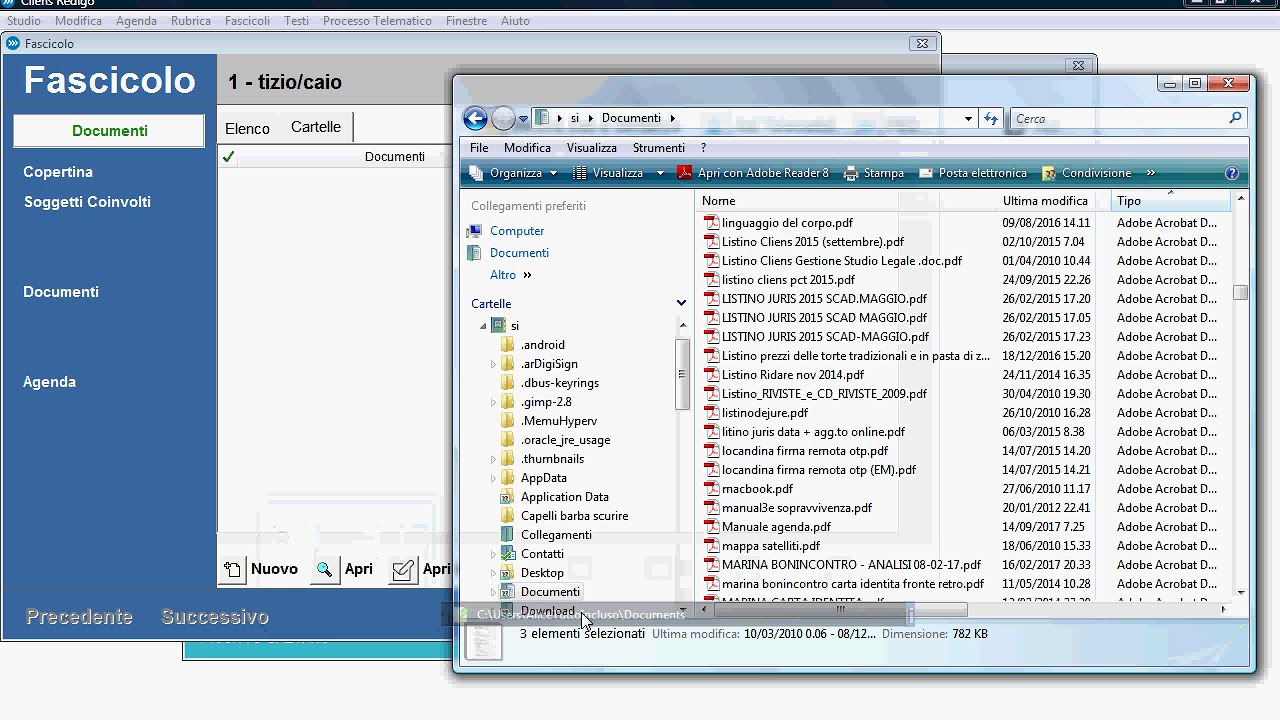Sort files by the Ultima modifica column
Image resolution: width=1280 pixels, height=720 pixels.
point(1045,201)
